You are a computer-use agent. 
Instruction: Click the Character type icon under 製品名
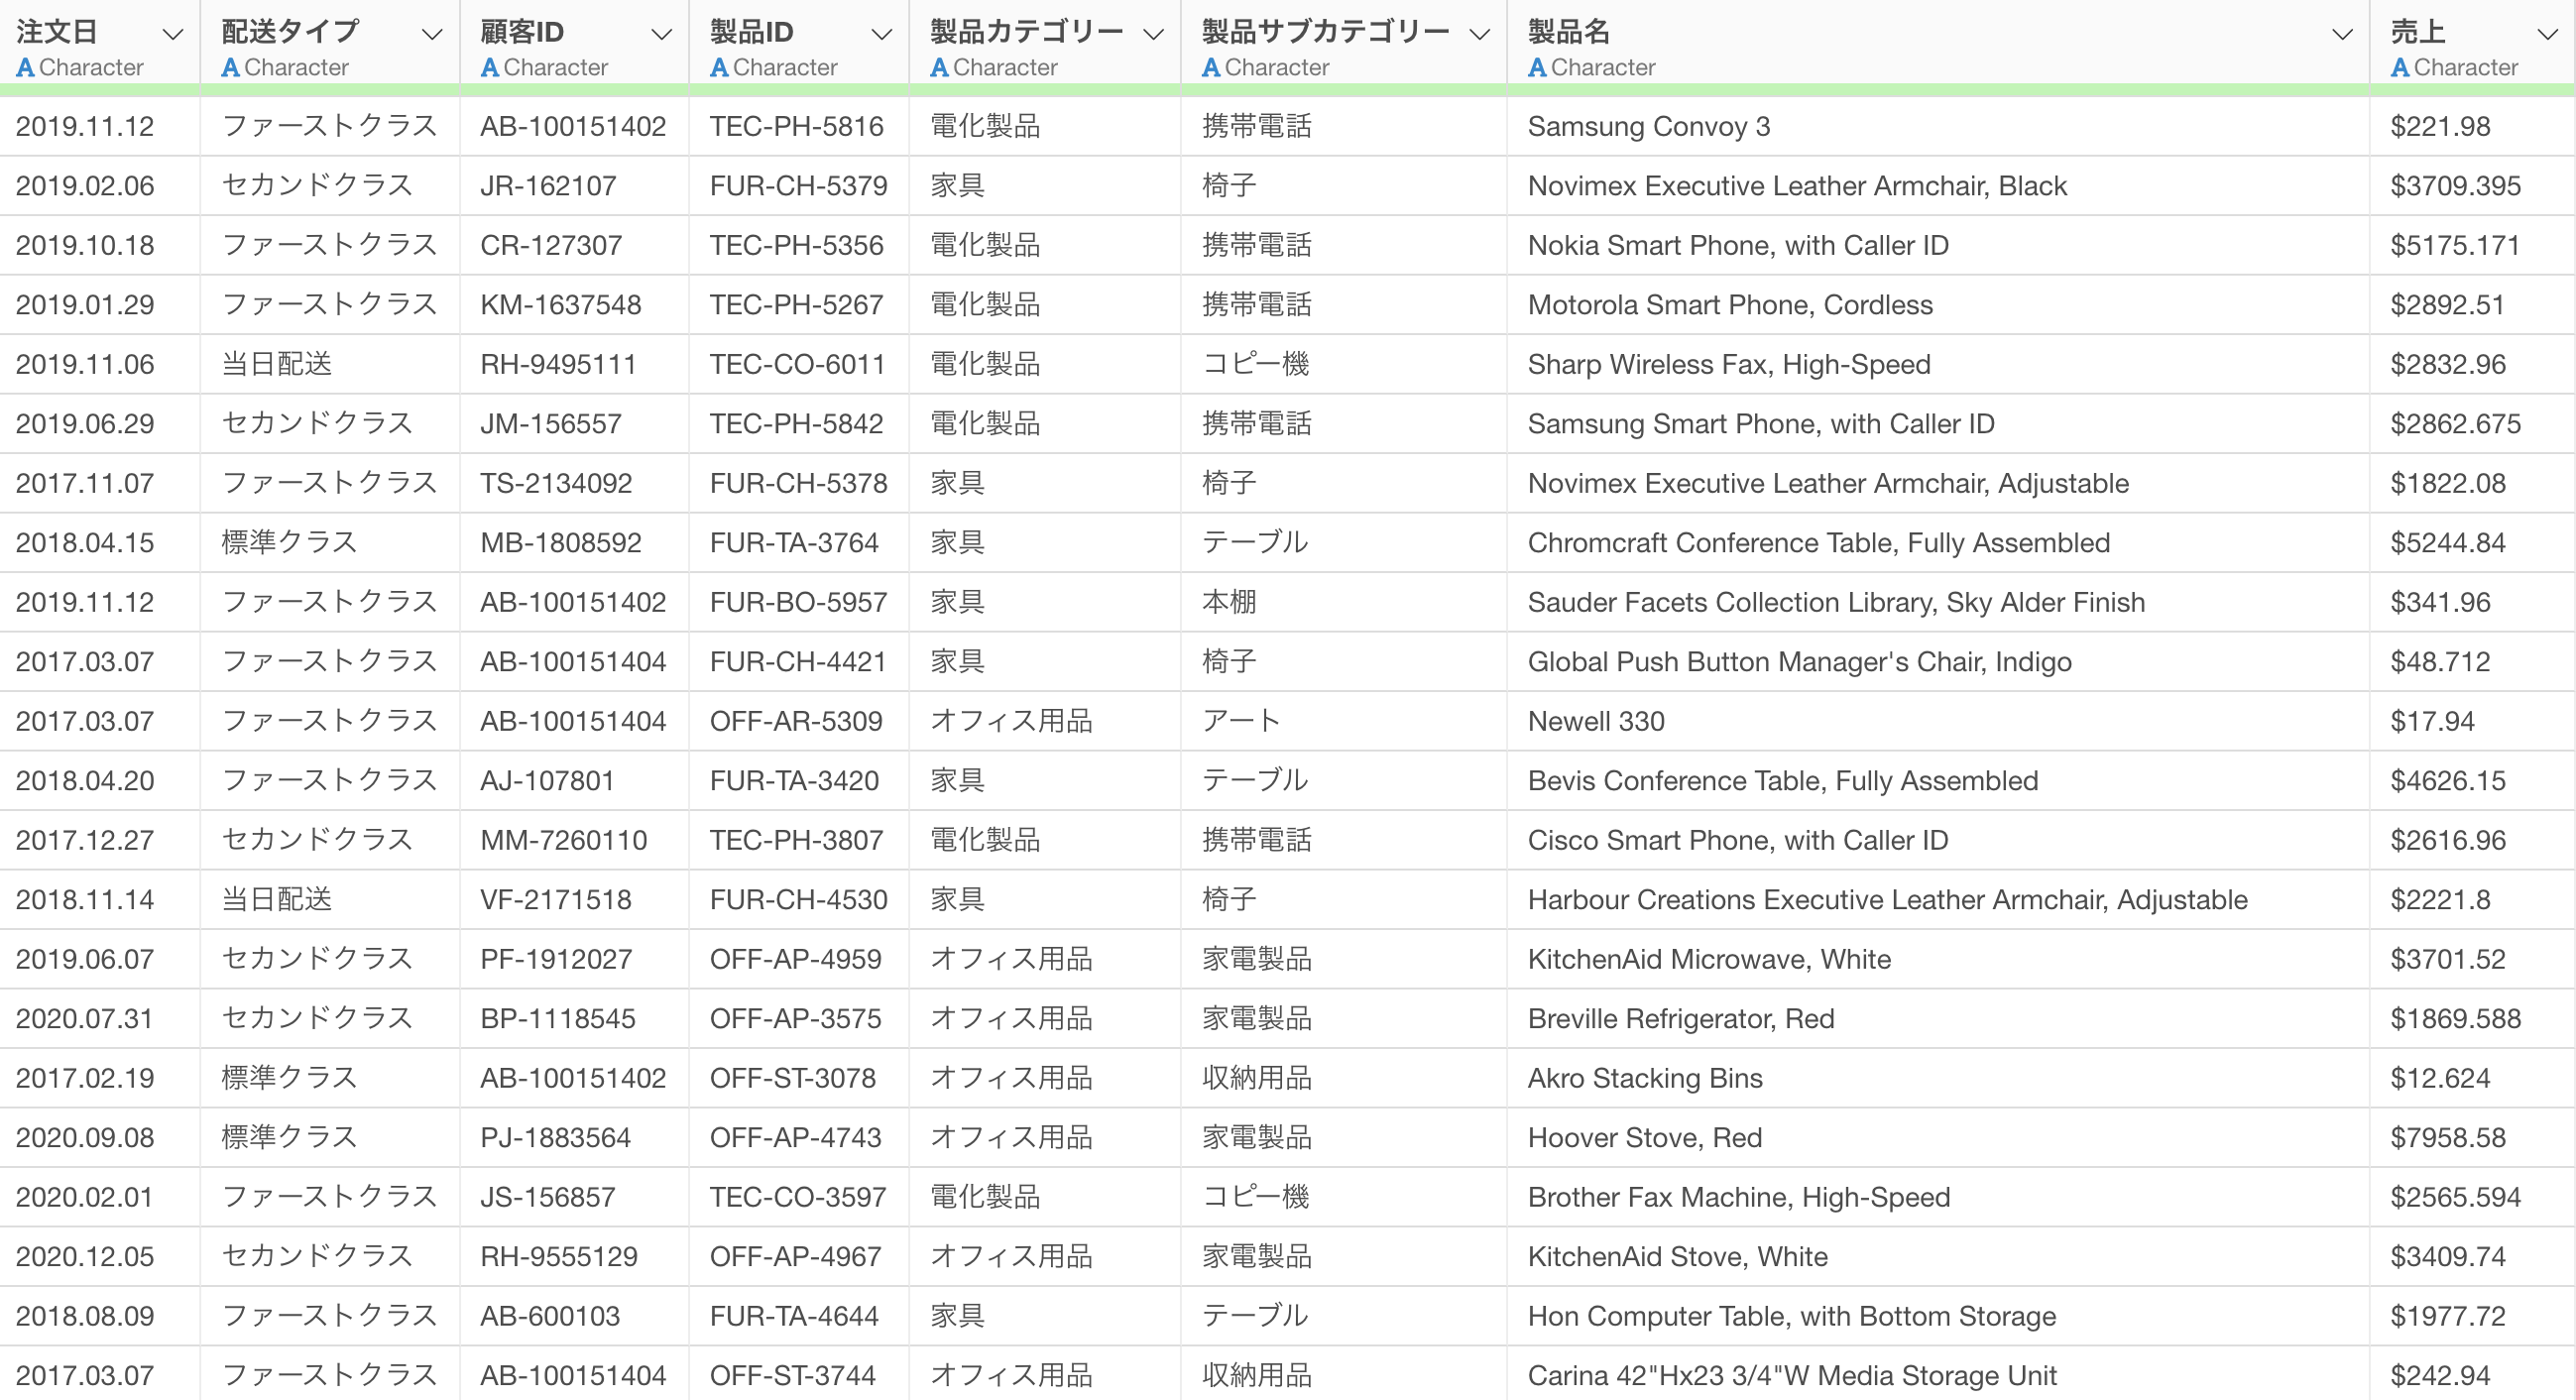(1538, 68)
